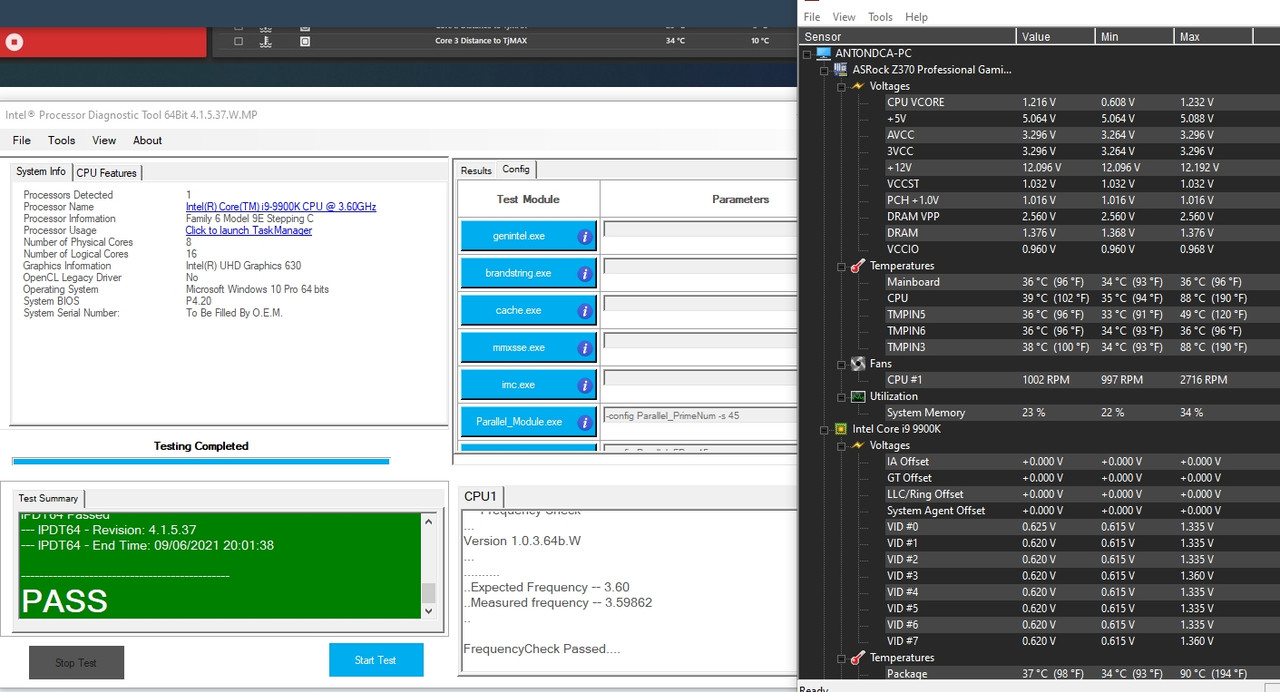
Task: Click the genintel.exe parameters field
Action: coord(700,230)
